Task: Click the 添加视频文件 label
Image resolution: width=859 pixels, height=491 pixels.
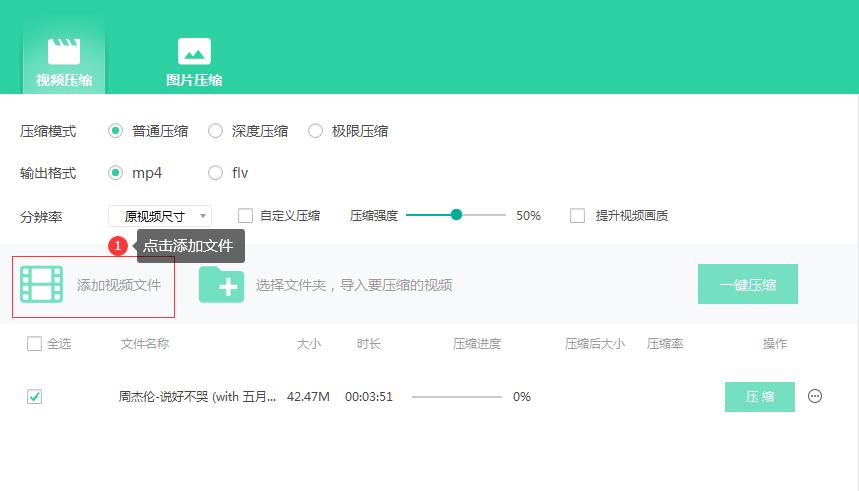Action: [119, 285]
